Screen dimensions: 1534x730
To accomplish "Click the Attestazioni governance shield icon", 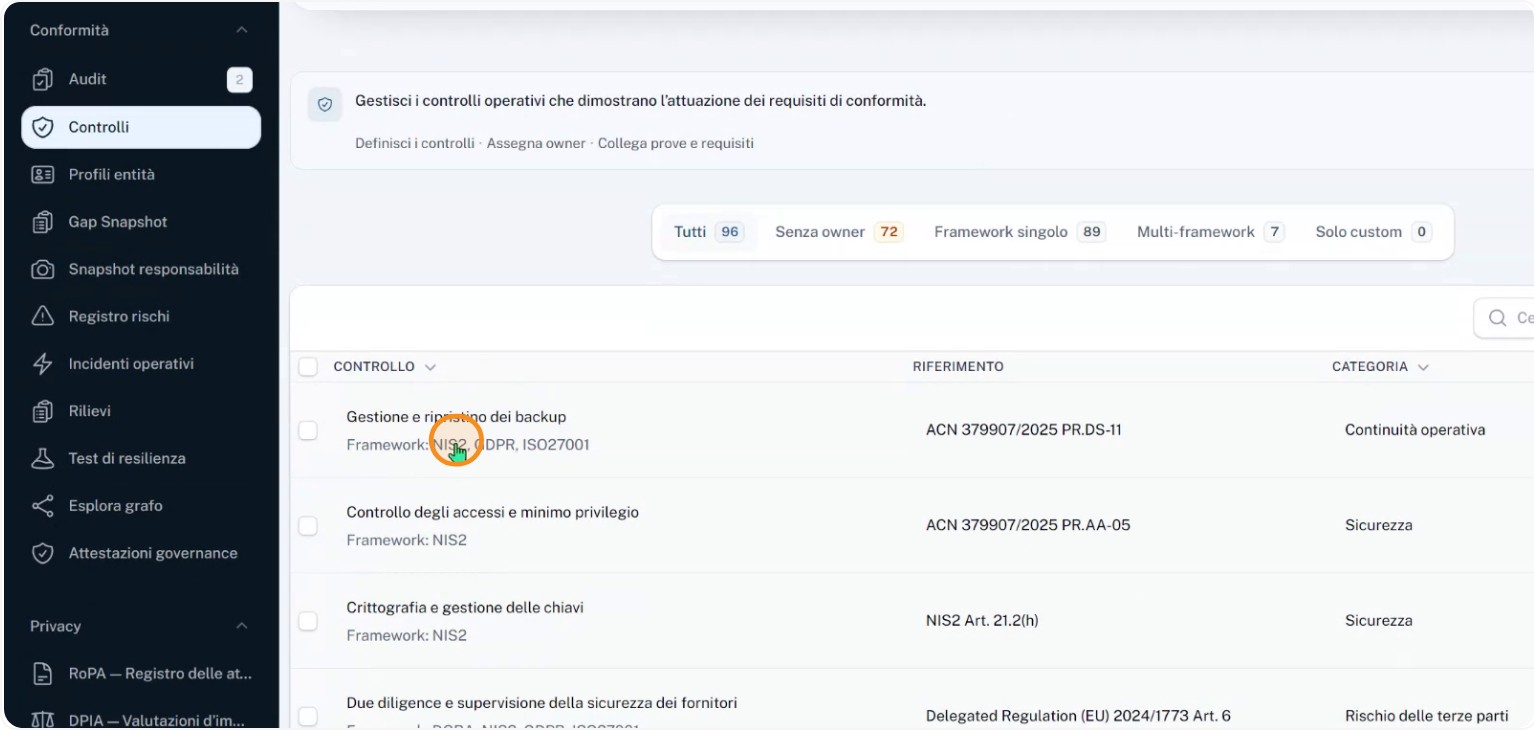I will pyautogui.click(x=42, y=553).
